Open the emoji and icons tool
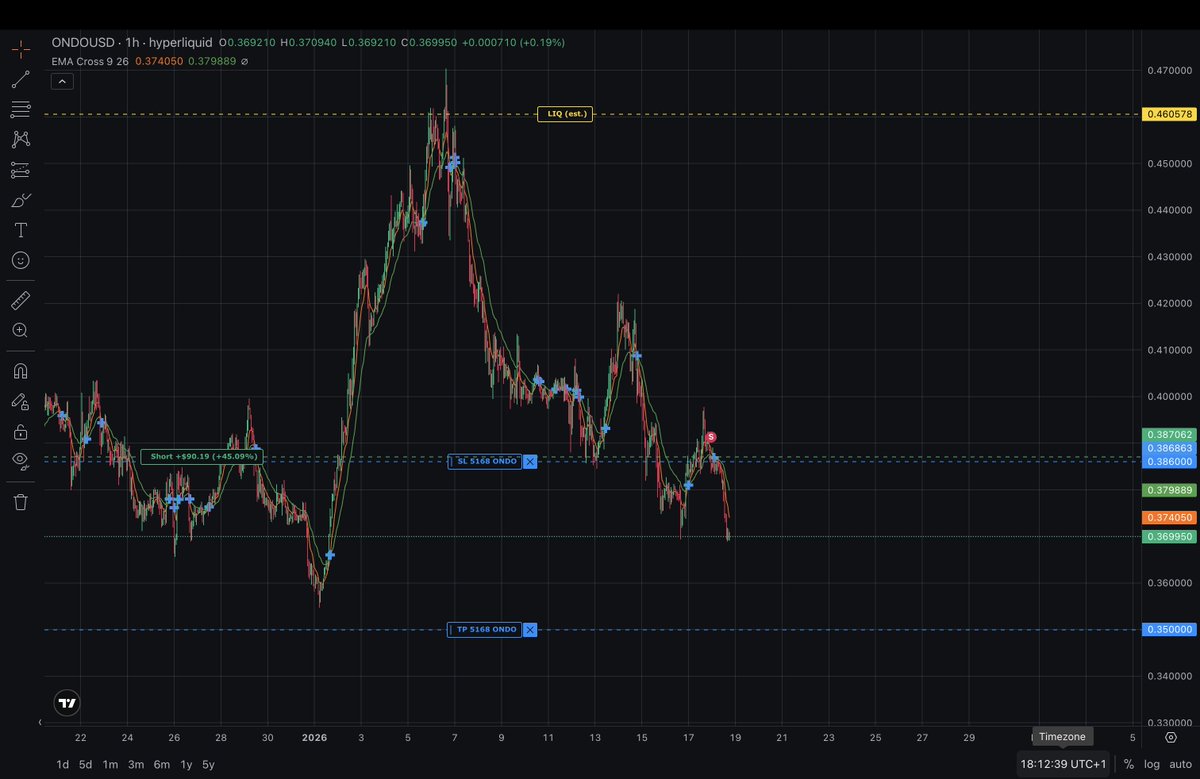This screenshot has height=779, width=1200. 20,260
